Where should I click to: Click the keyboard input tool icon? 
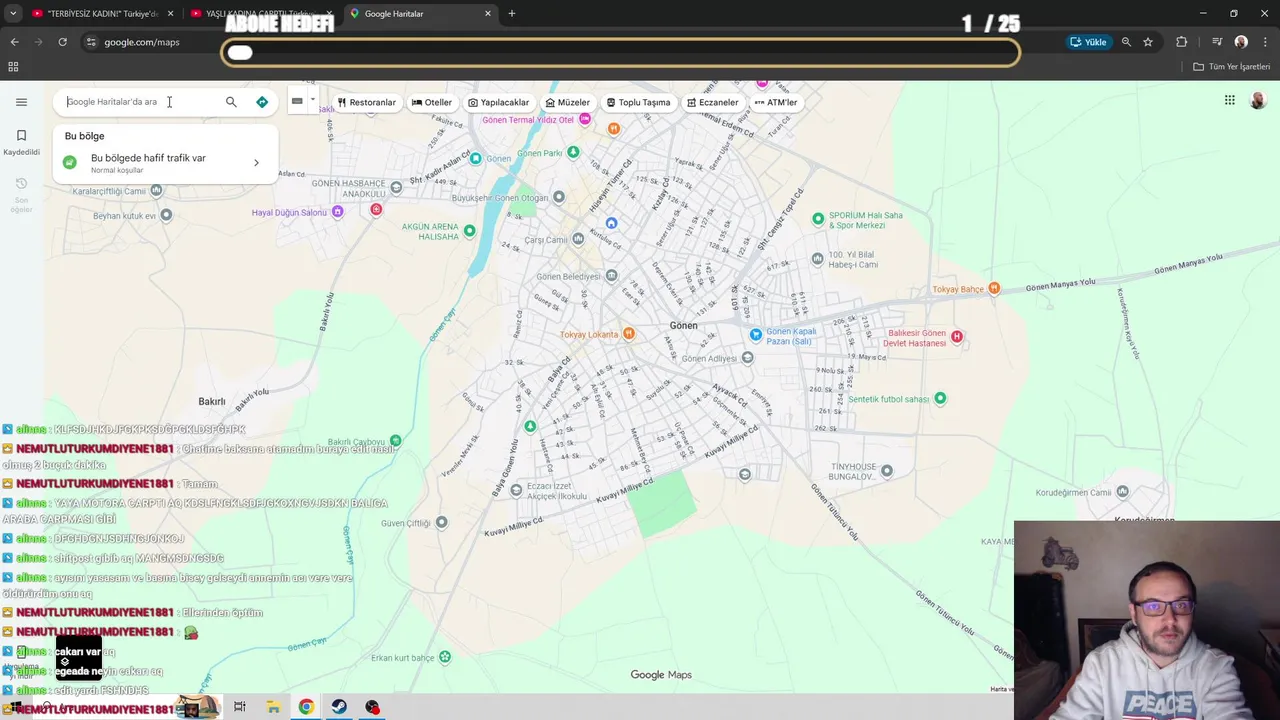[x=297, y=101]
